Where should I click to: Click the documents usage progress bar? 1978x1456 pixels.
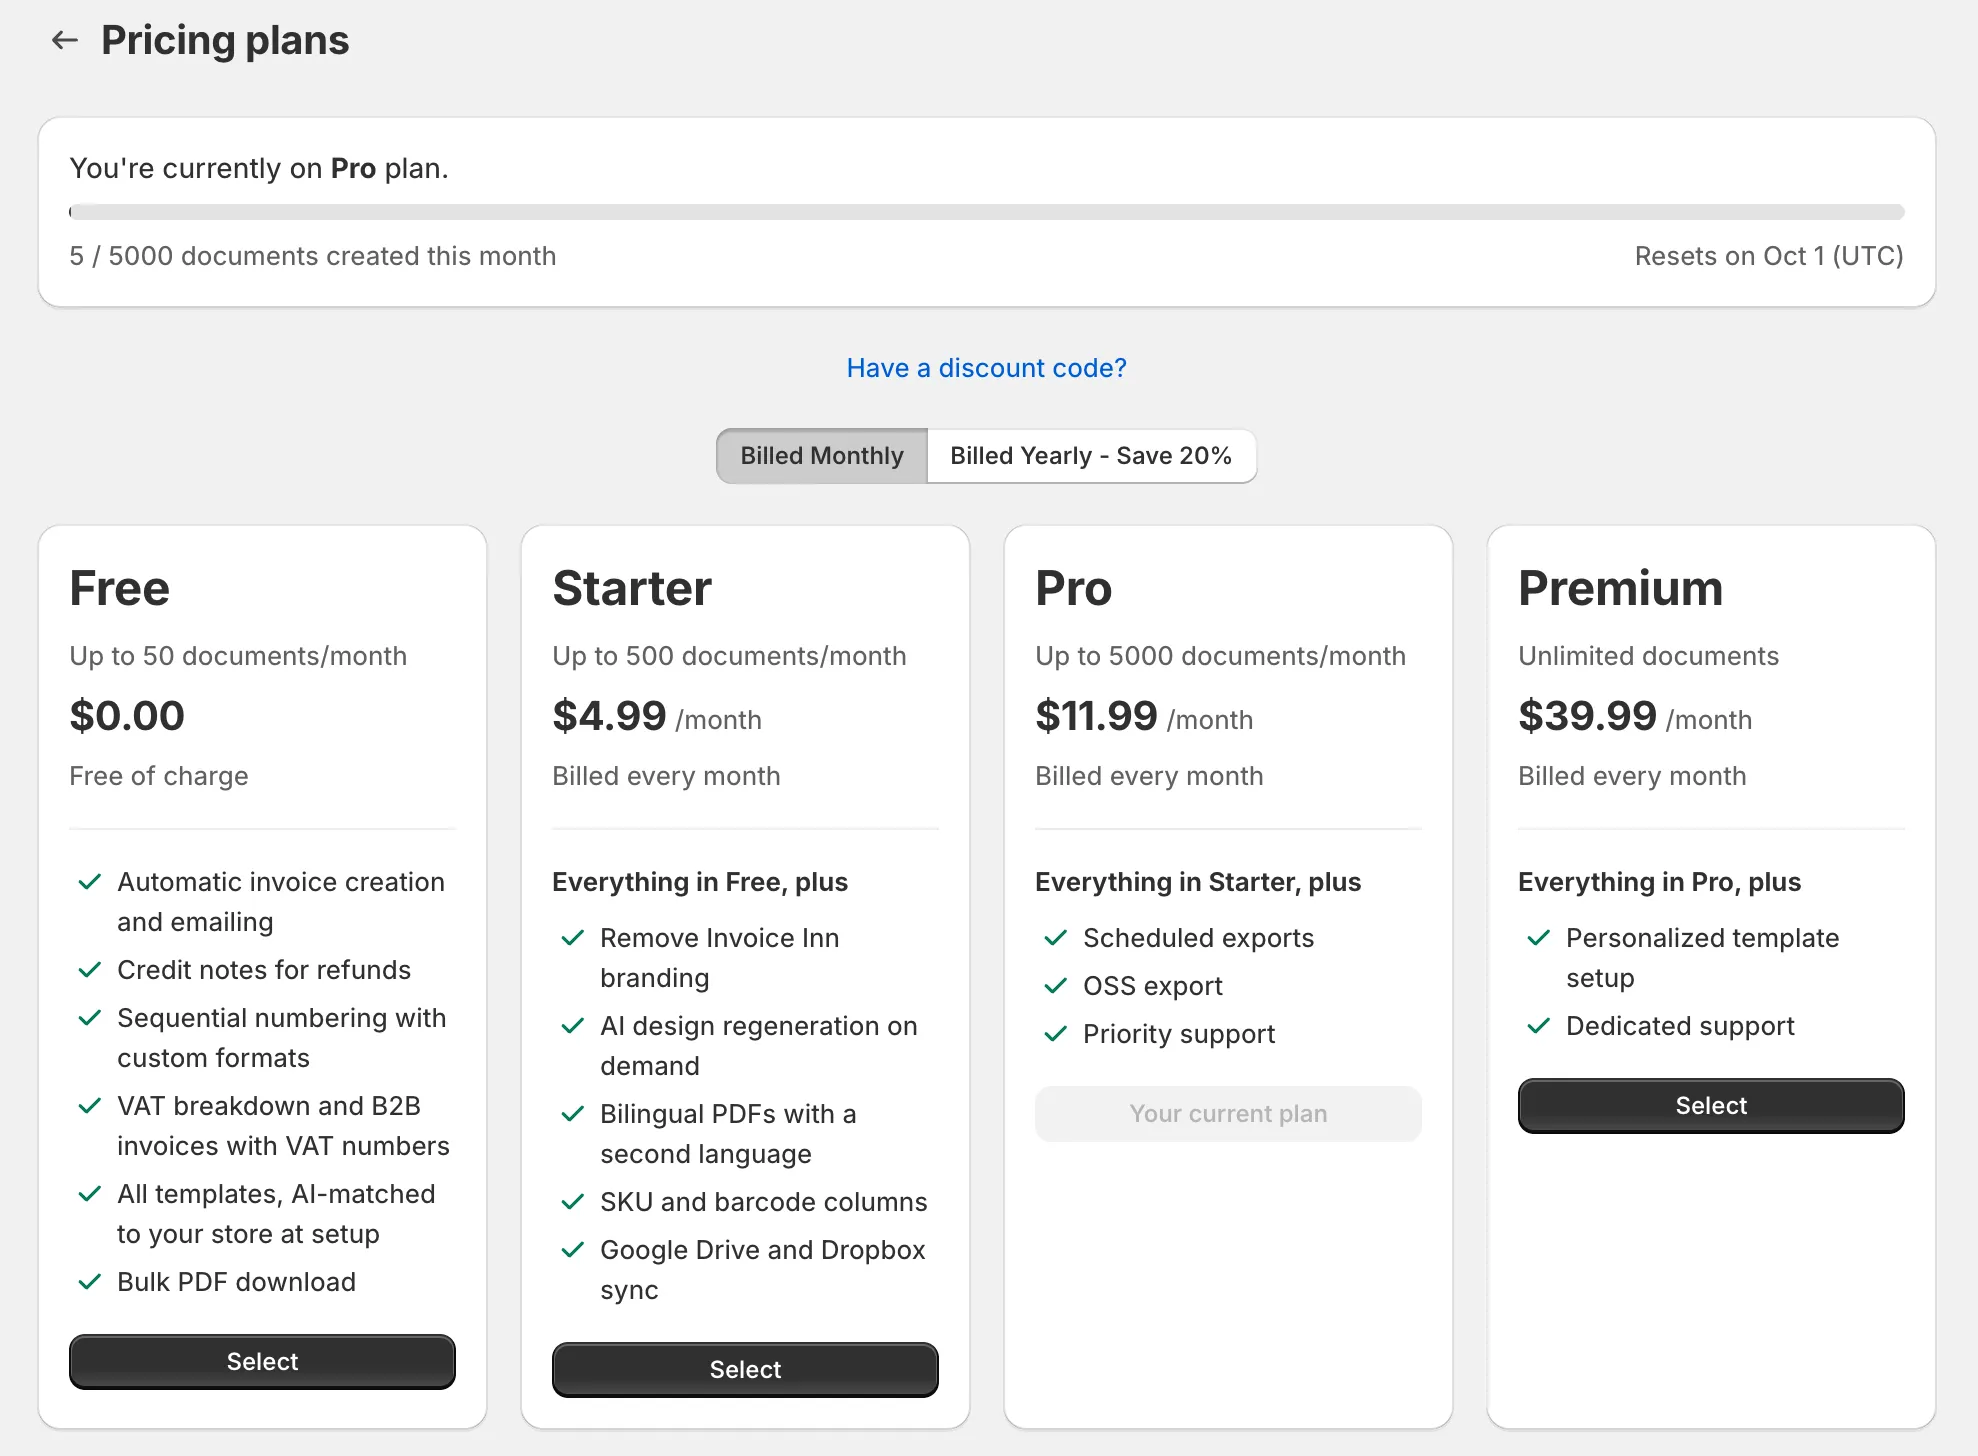tap(986, 212)
